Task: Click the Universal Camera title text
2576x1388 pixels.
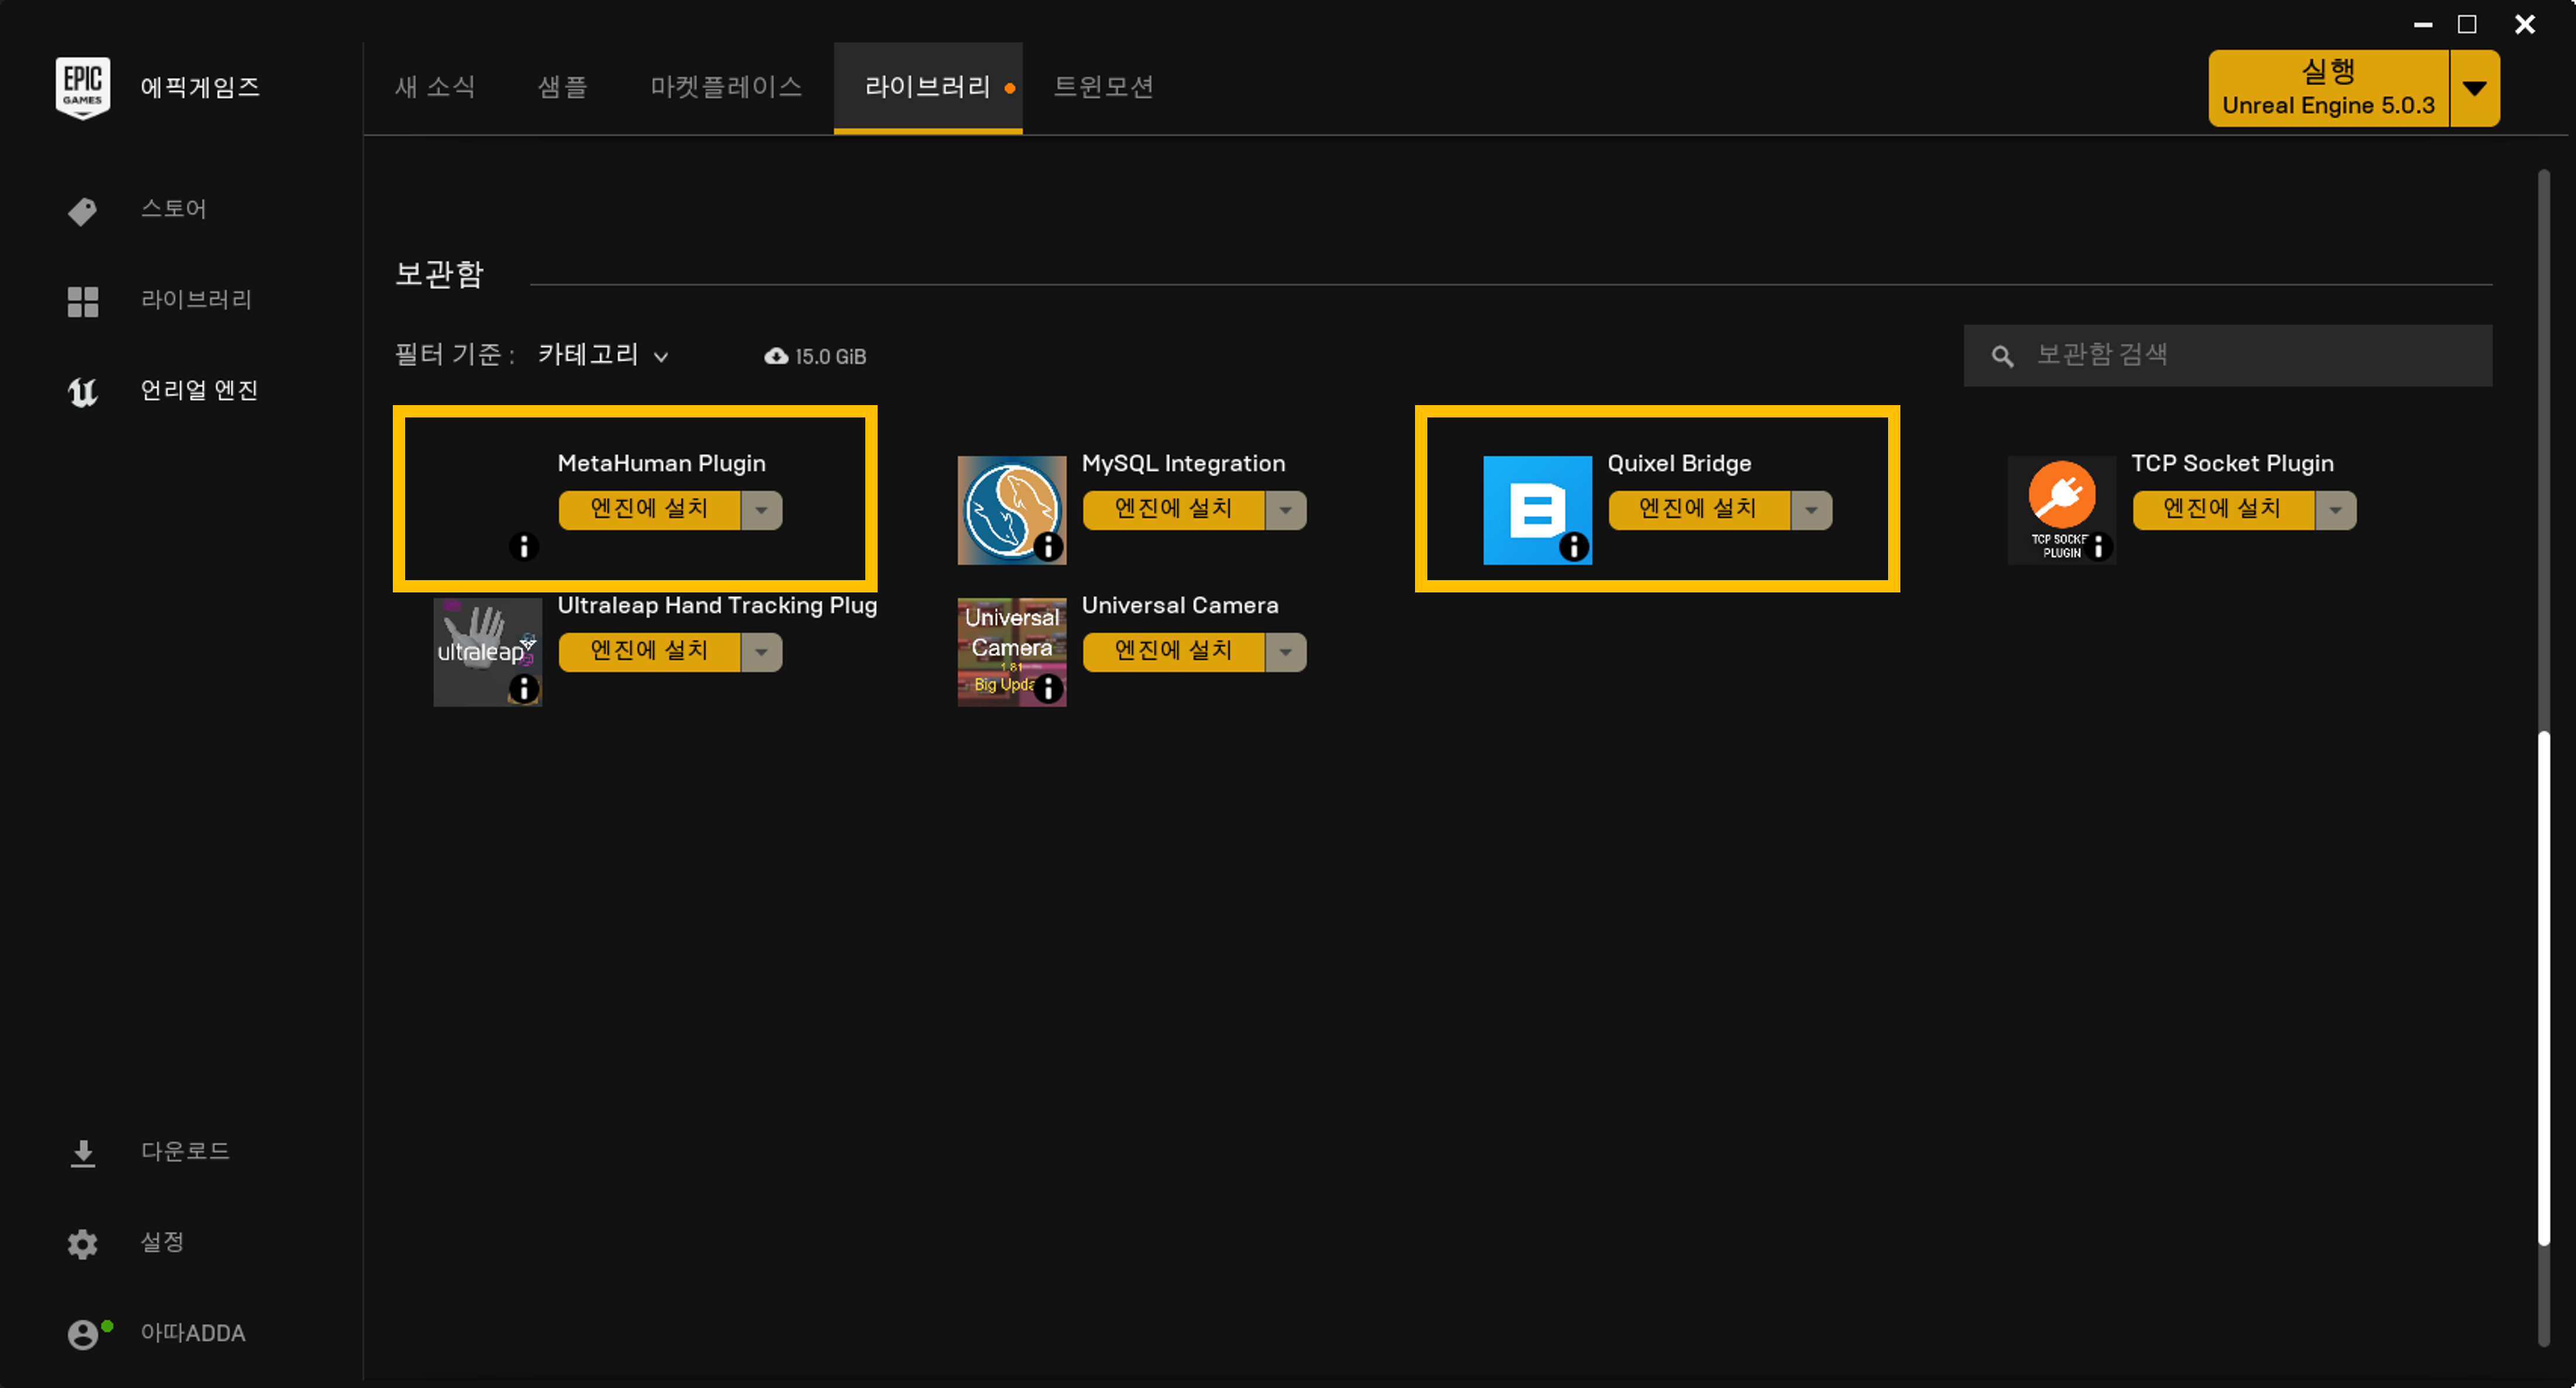Action: pos(1180,606)
